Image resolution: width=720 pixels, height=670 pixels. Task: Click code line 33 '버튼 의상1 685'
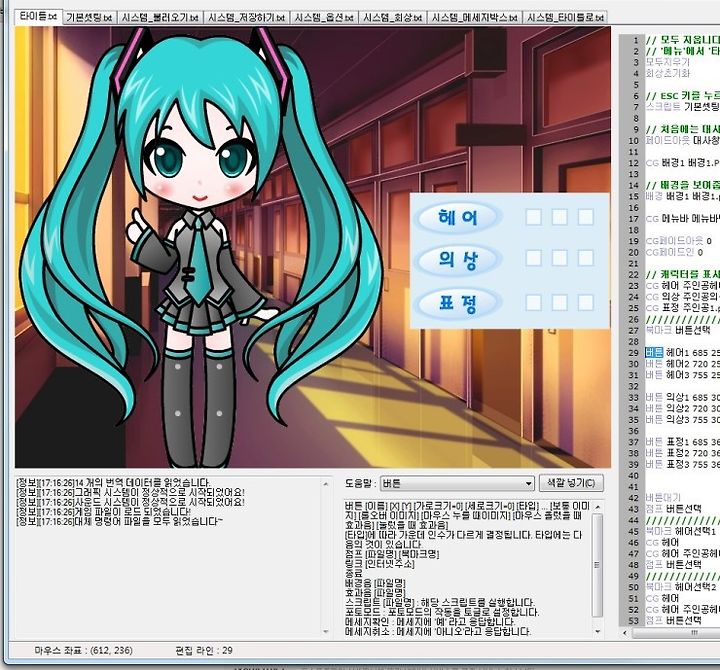coord(682,397)
